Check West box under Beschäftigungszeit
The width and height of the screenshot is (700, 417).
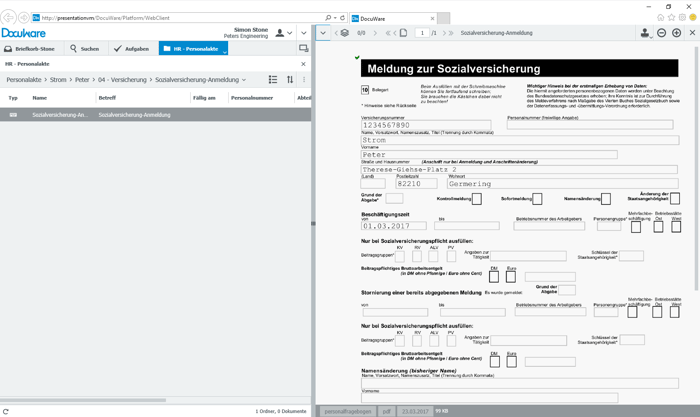point(676,227)
